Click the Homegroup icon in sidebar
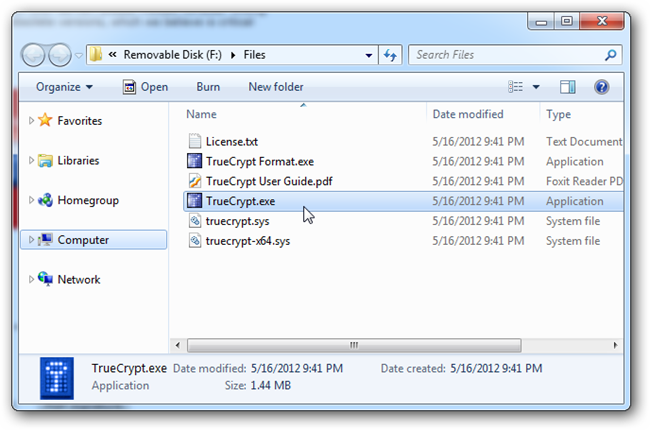Viewport: 650px width, 430px height. [45, 200]
